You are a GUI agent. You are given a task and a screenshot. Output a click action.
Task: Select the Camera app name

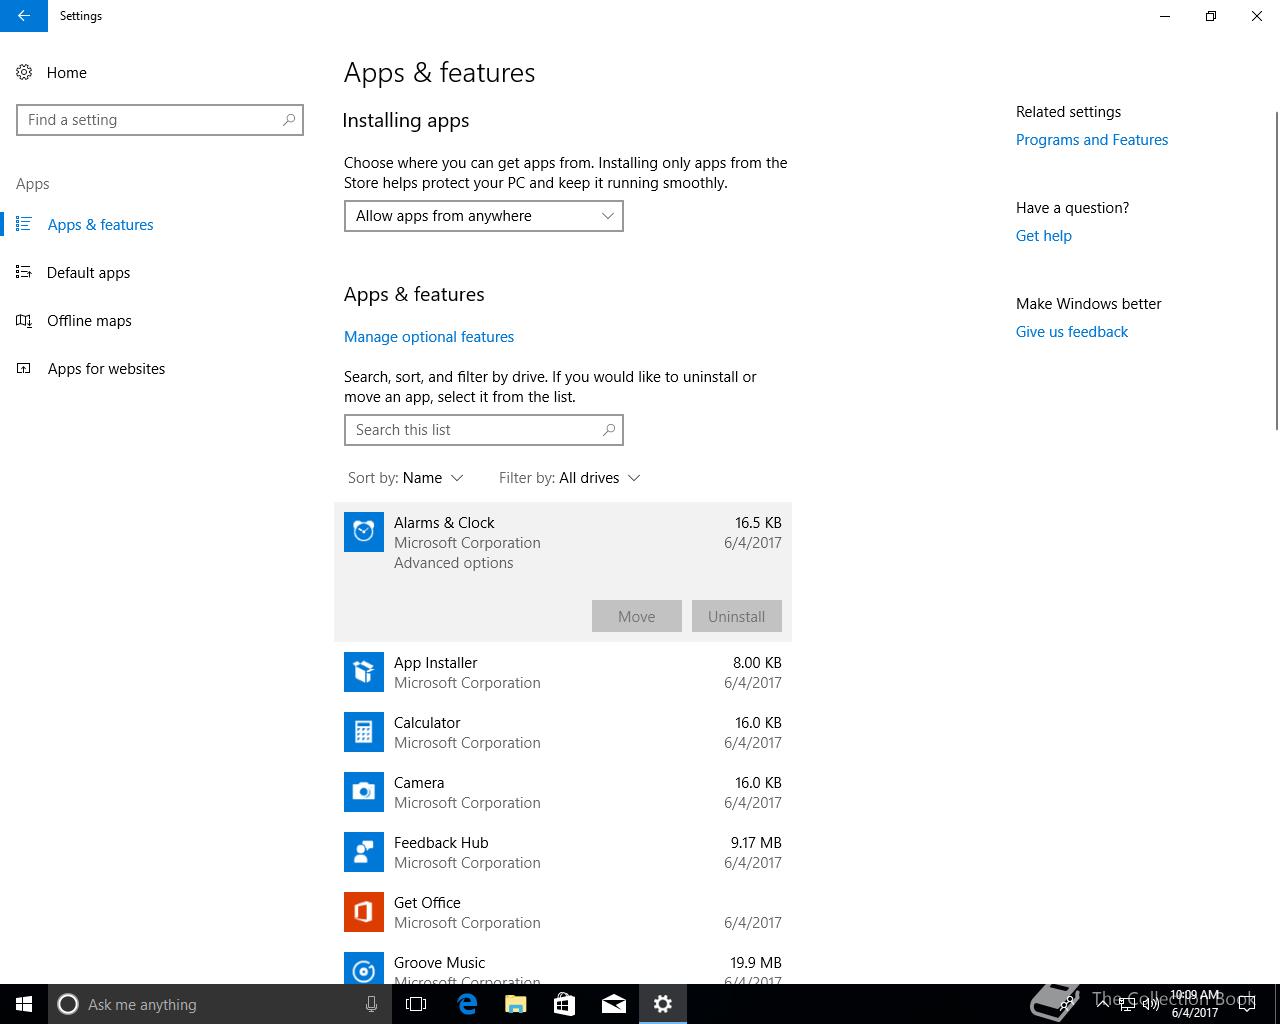pyautogui.click(x=419, y=783)
